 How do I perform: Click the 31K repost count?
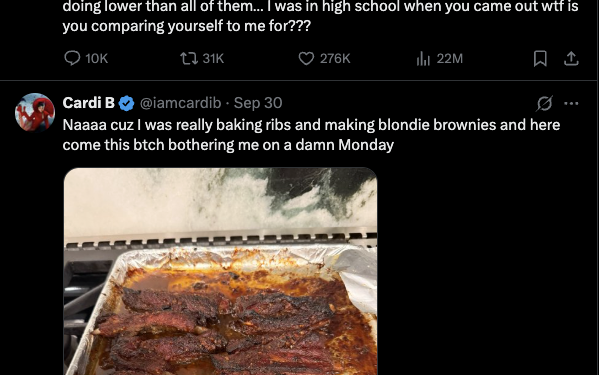pos(213,58)
